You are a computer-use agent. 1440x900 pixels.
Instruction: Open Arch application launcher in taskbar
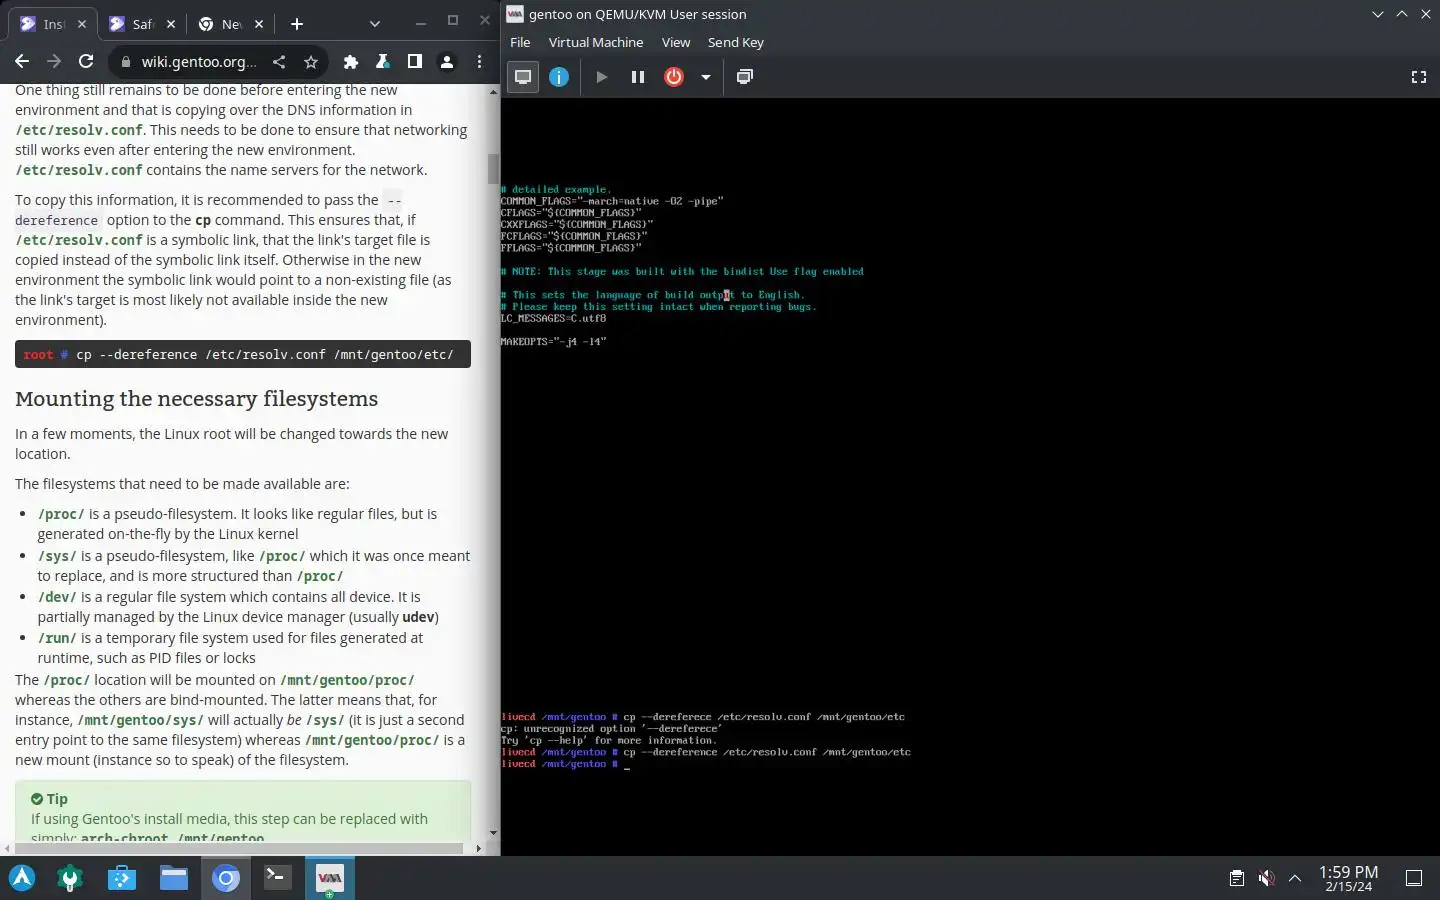[x=22, y=878]
